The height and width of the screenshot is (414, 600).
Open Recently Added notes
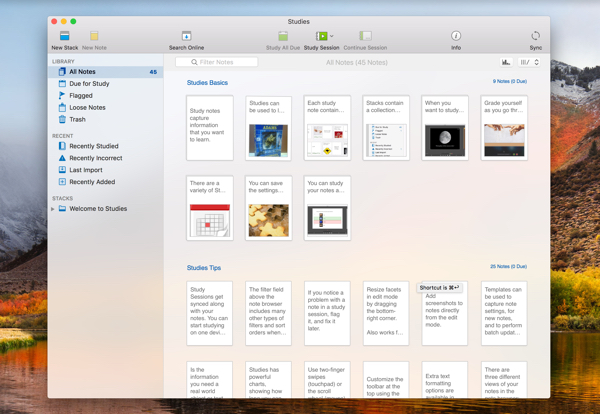[x=106, y=182]
